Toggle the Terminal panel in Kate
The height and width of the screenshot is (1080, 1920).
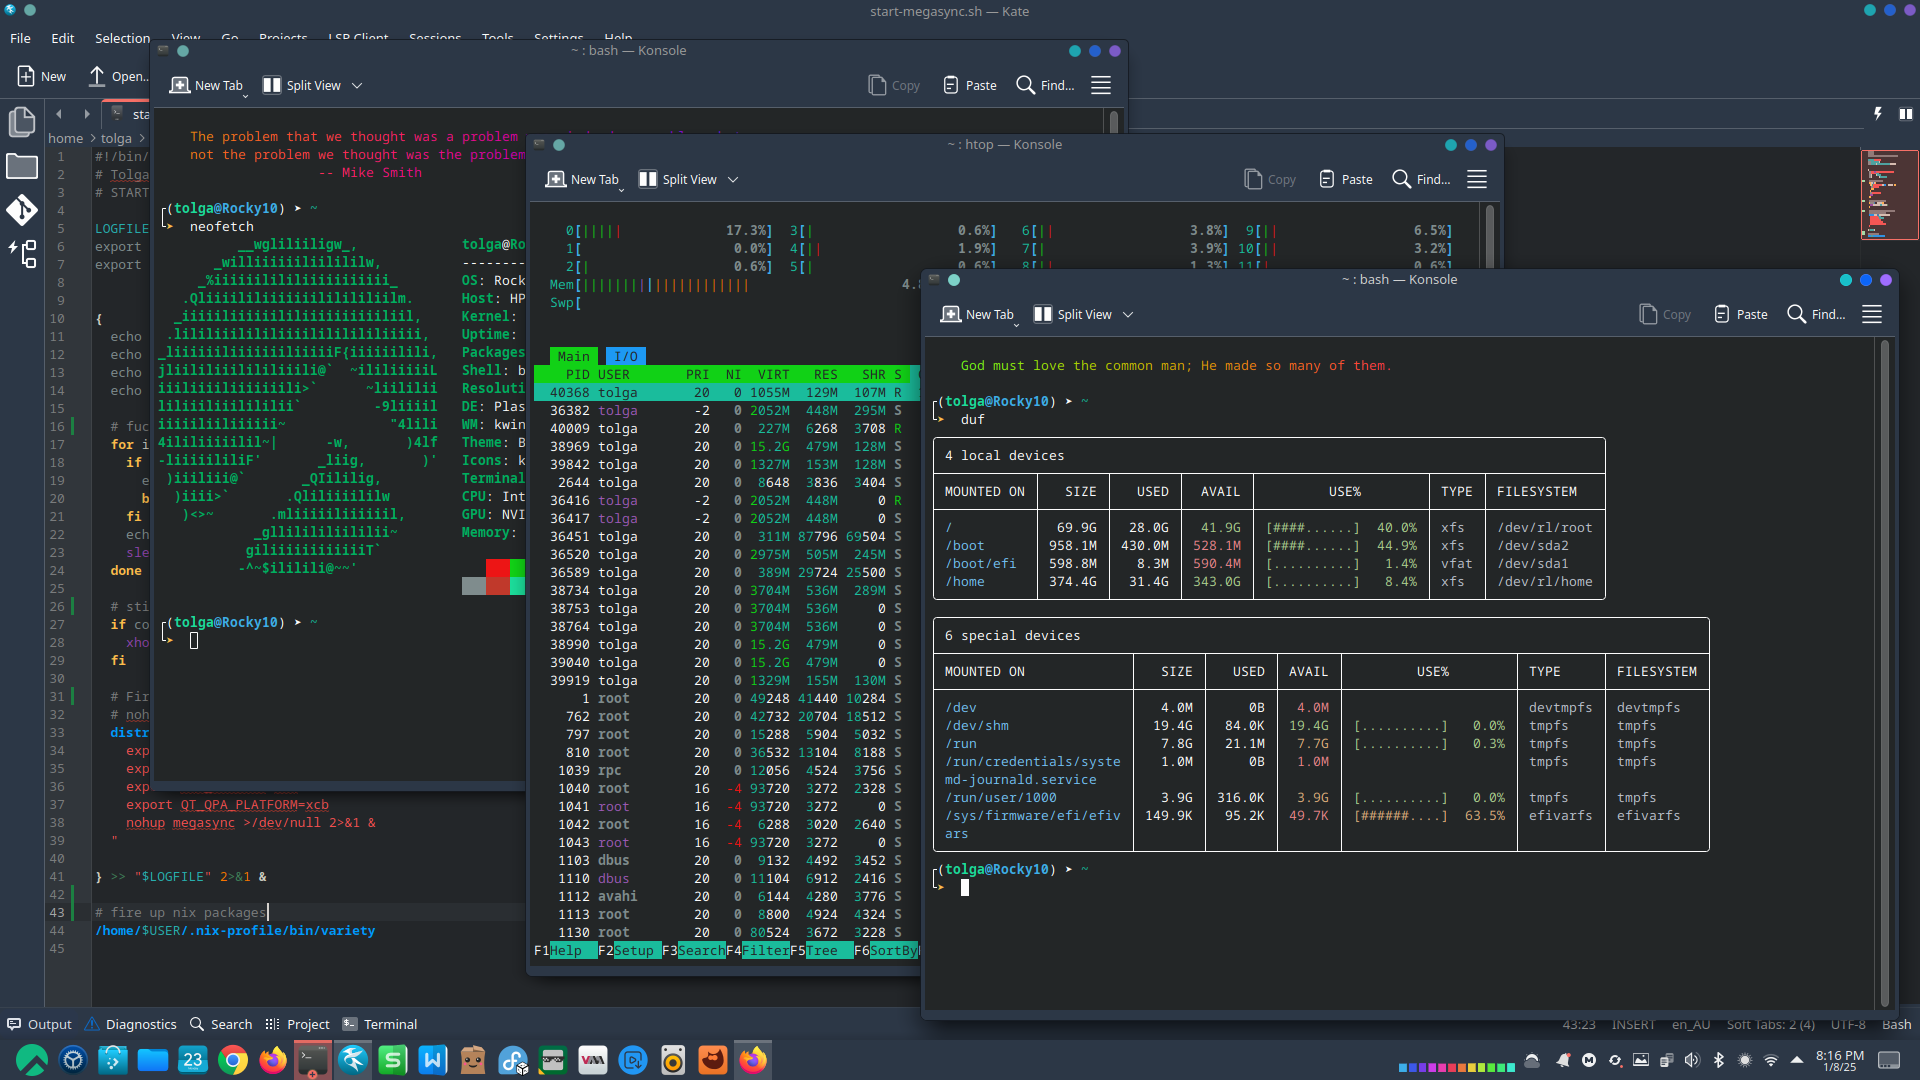(380, 1024)
